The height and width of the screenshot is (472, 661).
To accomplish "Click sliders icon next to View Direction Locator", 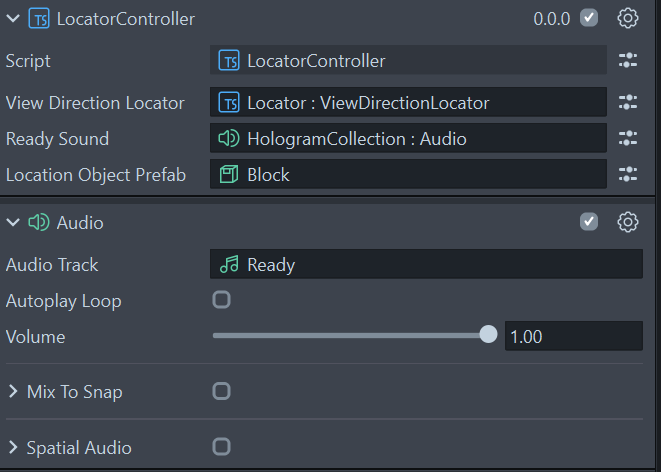I will [x=628, y=102].
